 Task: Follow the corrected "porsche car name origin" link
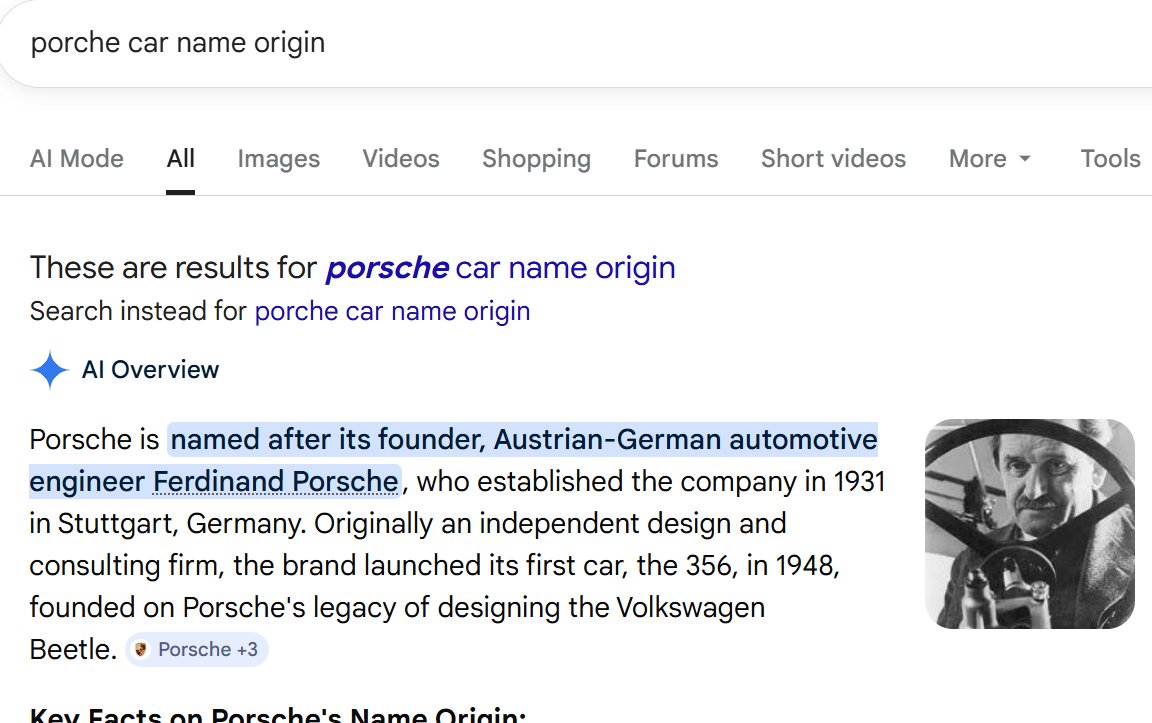coord(500,268)
